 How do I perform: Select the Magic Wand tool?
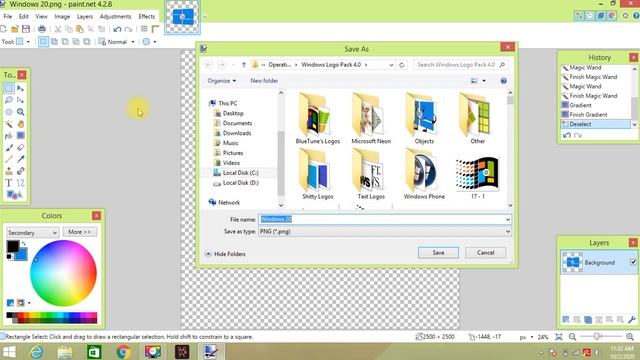coord(9,124)
